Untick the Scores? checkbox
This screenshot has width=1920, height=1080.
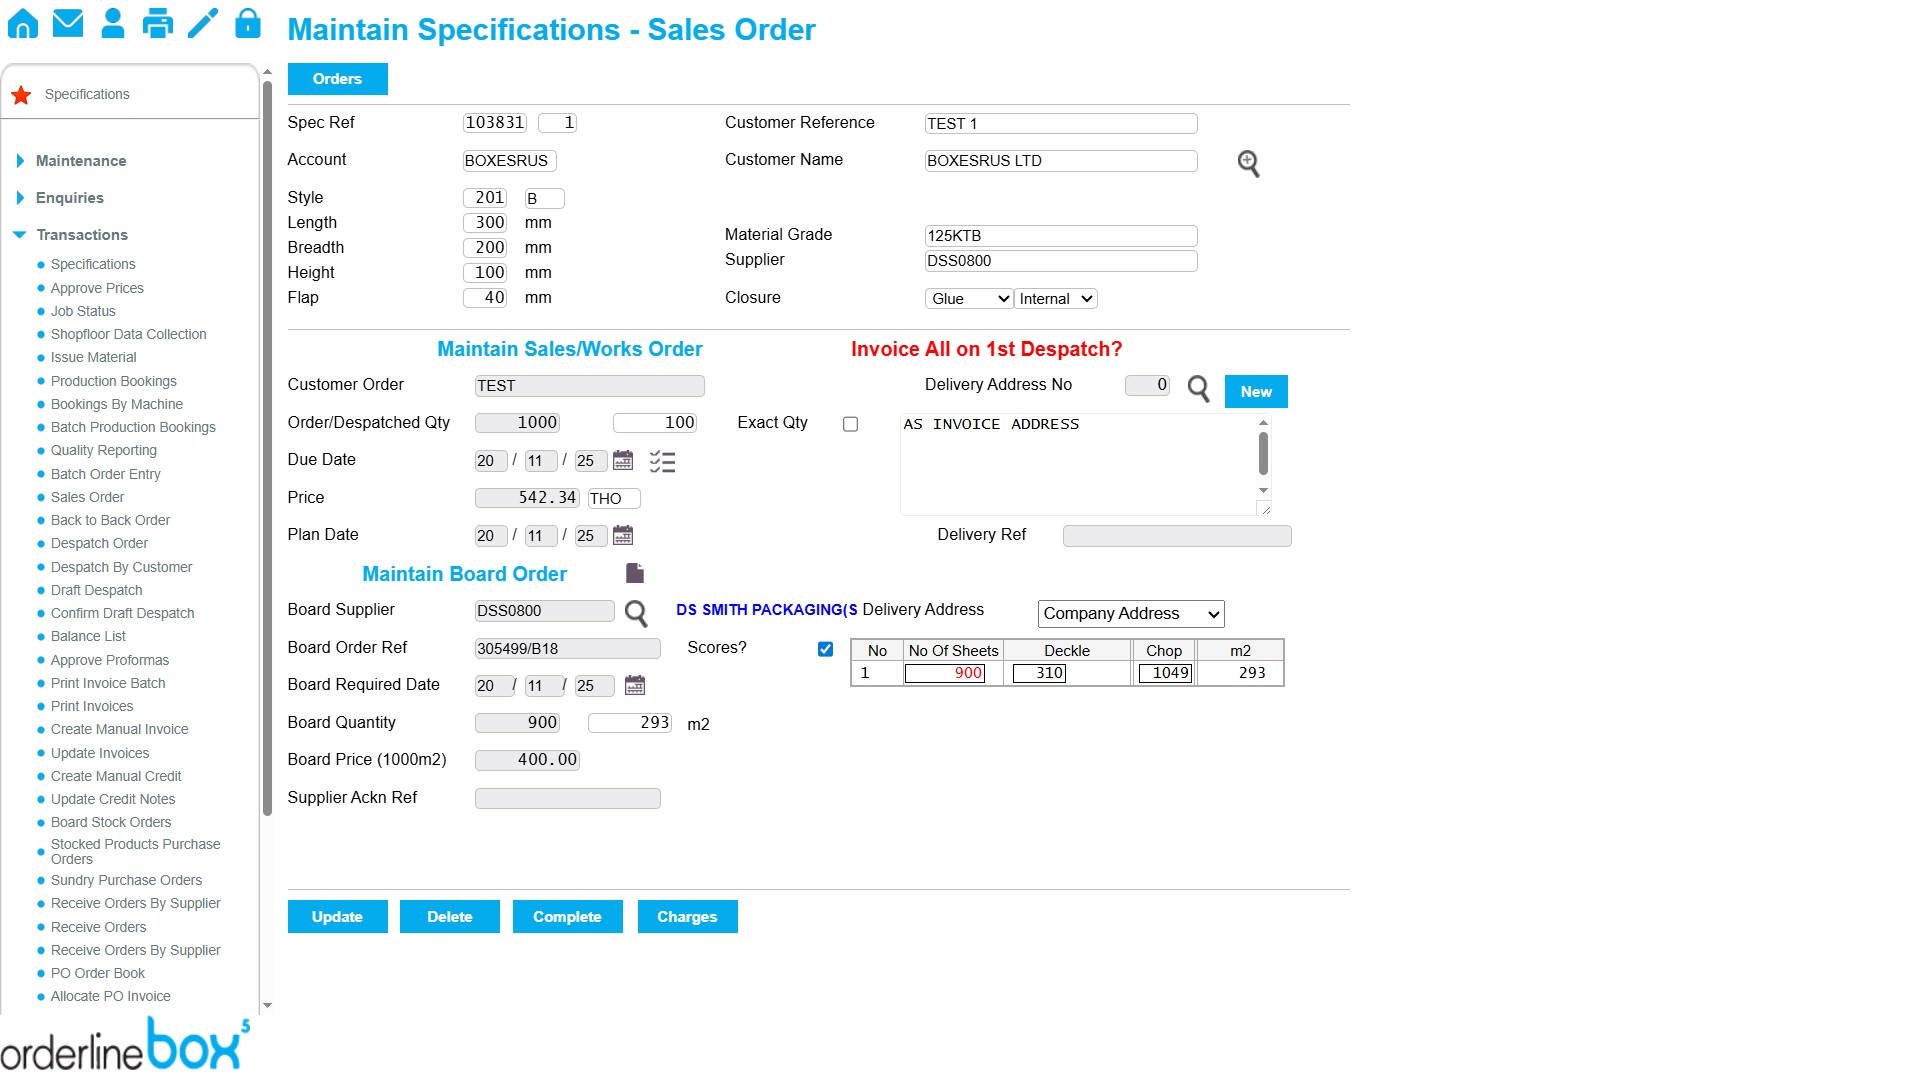(825, 649)
